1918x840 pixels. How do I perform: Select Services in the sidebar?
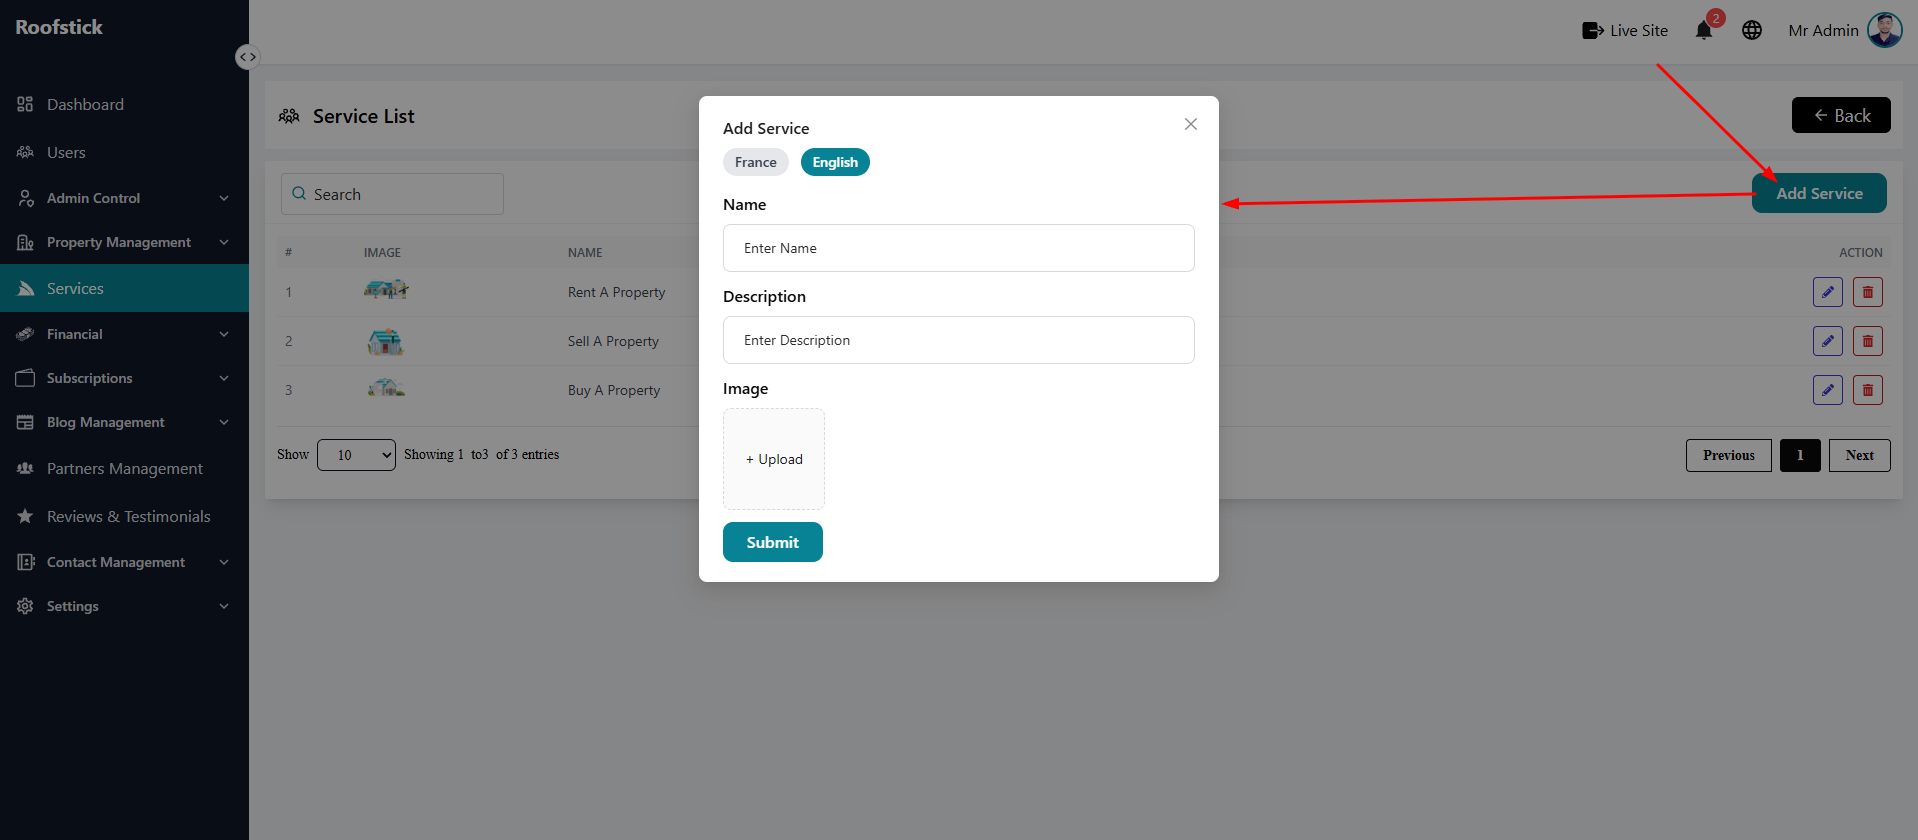pos(124,288)
